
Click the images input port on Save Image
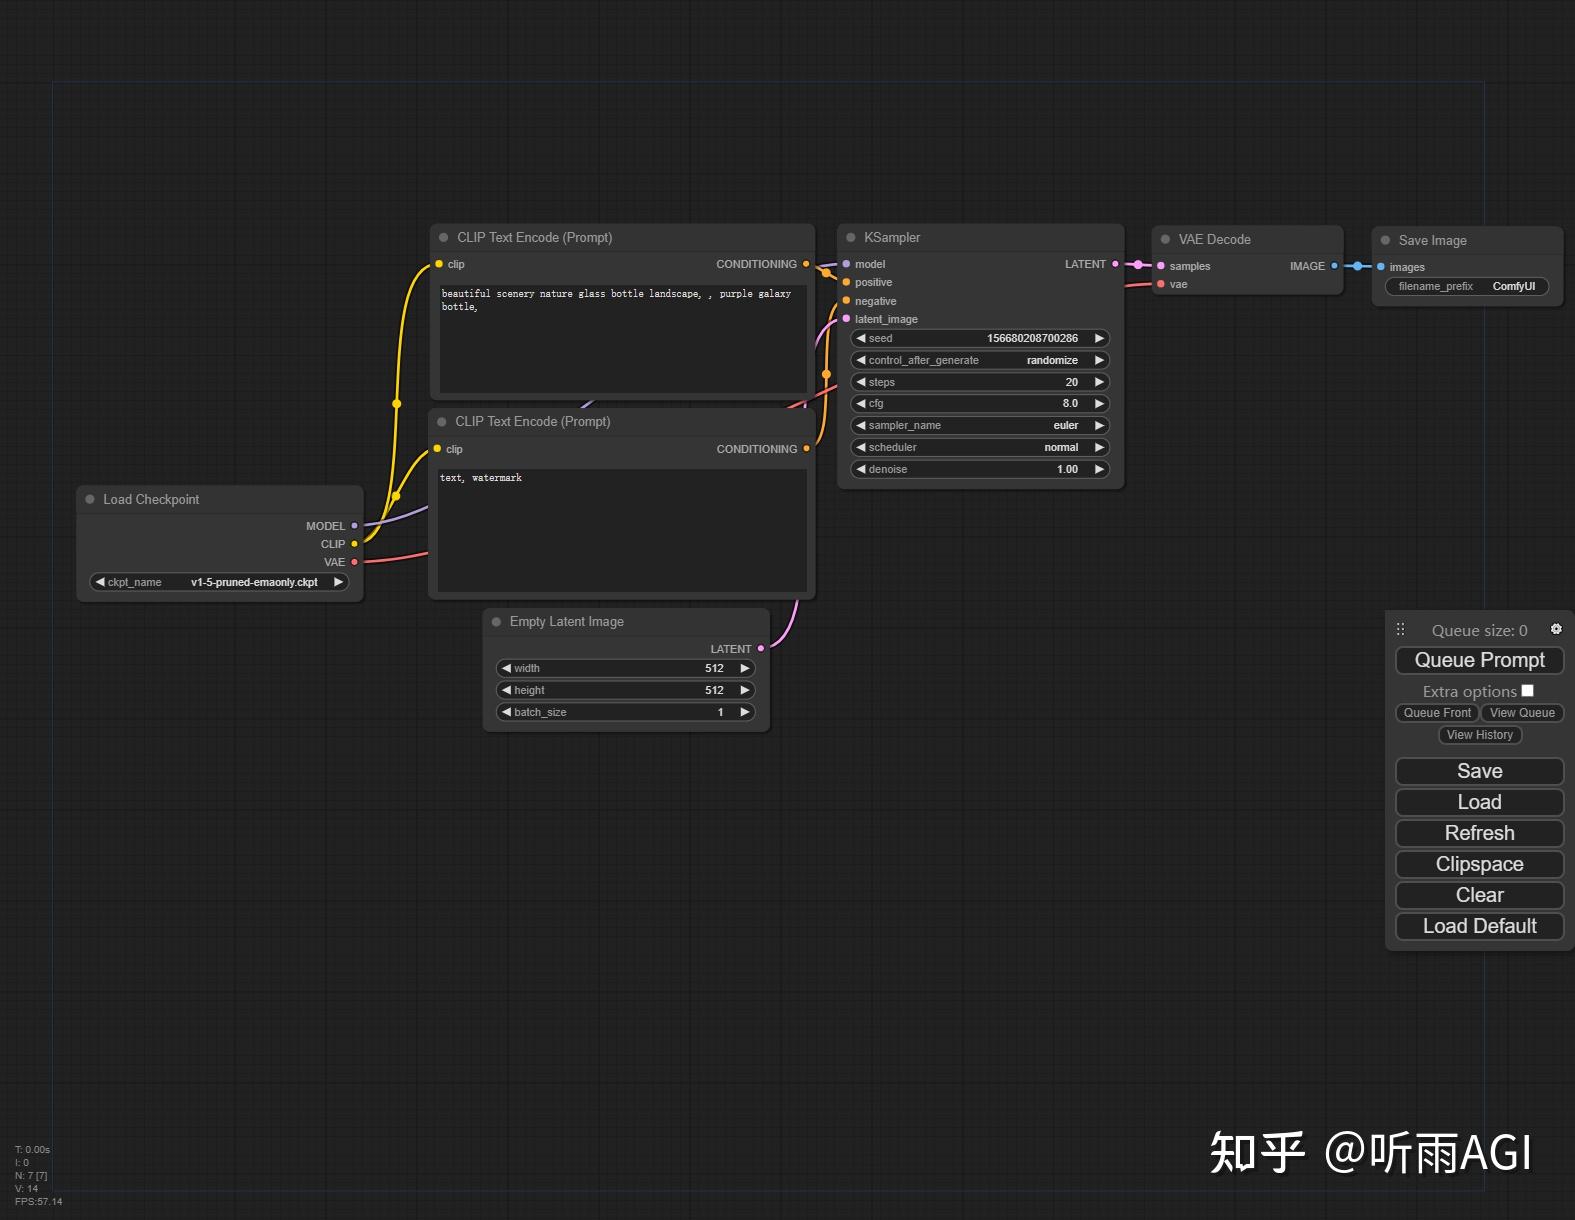[x=1380, y=267]
